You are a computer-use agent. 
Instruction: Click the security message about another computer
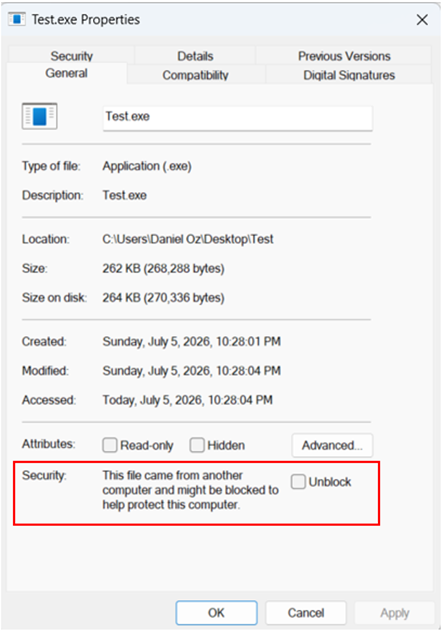(x=190, y=490)
